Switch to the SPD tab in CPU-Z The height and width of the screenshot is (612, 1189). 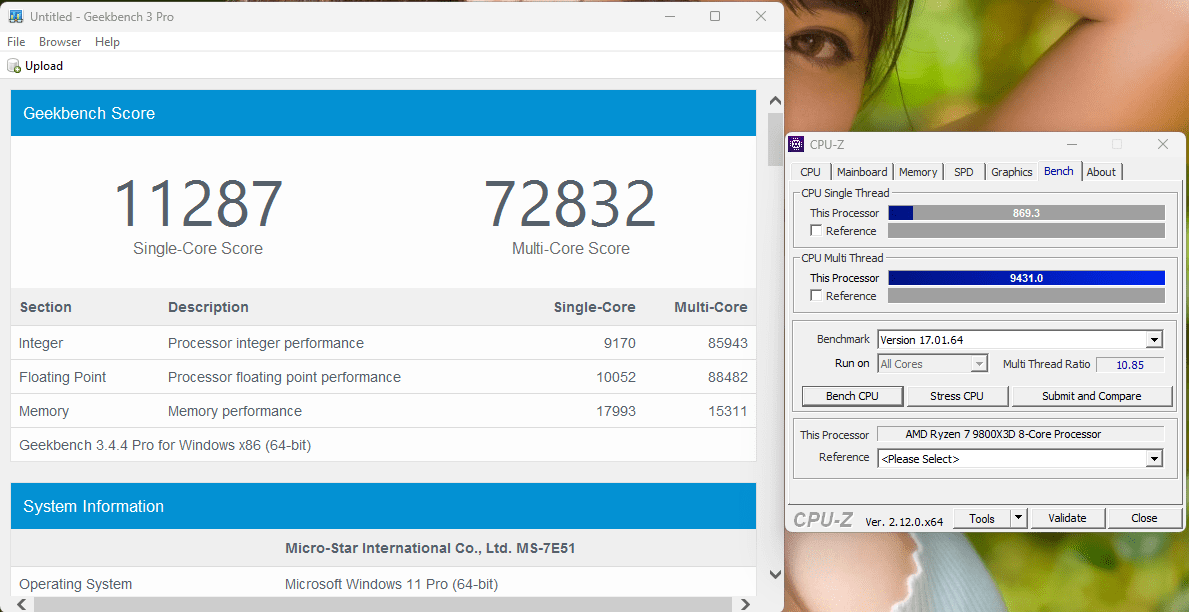tap(964, 172)
